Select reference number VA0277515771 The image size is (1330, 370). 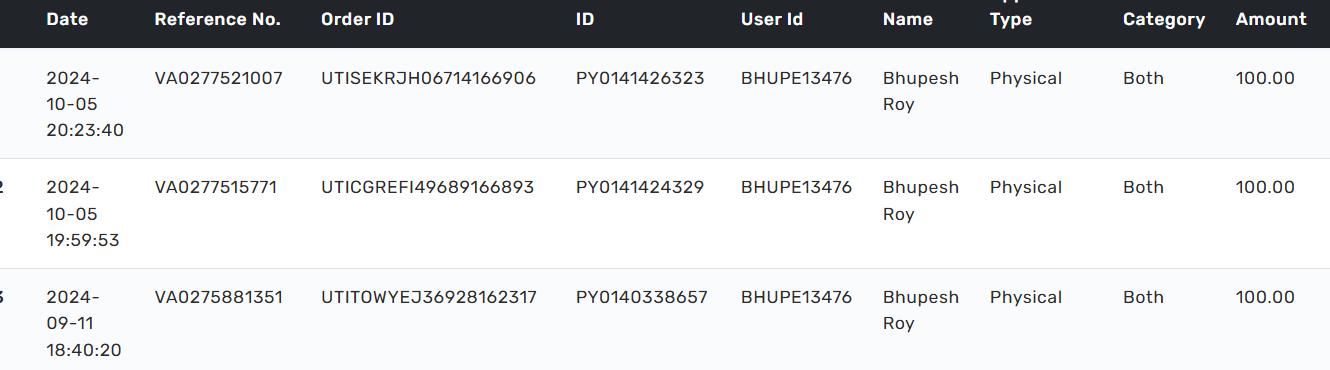[215, 187]
